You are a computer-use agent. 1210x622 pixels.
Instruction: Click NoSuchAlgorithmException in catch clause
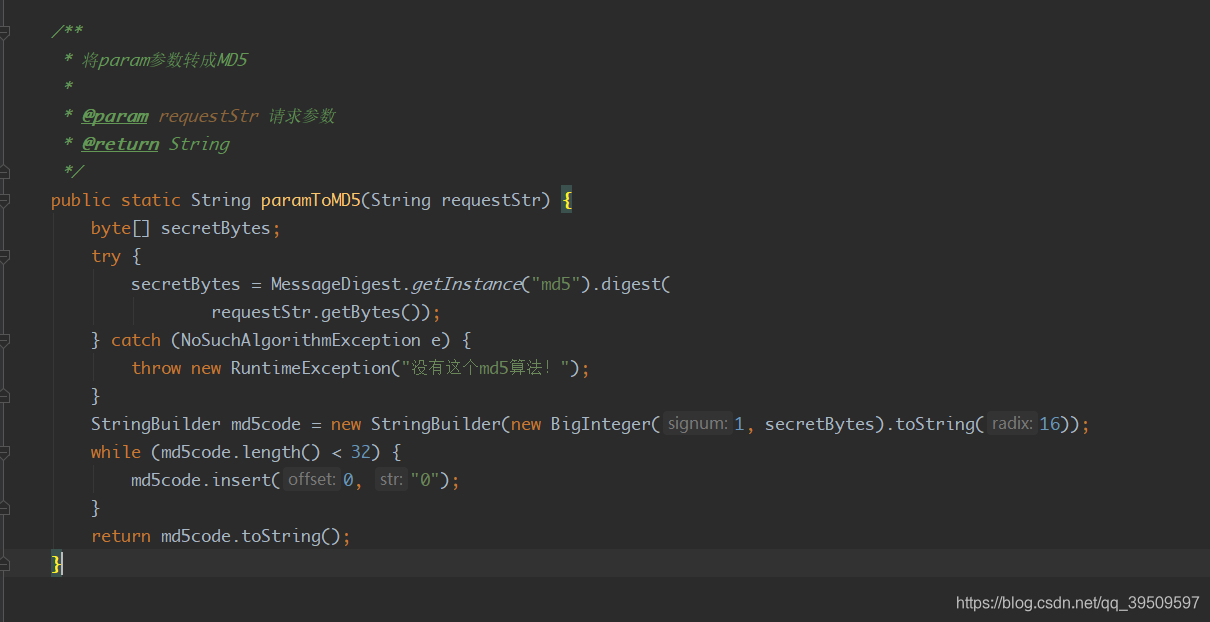click(300, 340)
